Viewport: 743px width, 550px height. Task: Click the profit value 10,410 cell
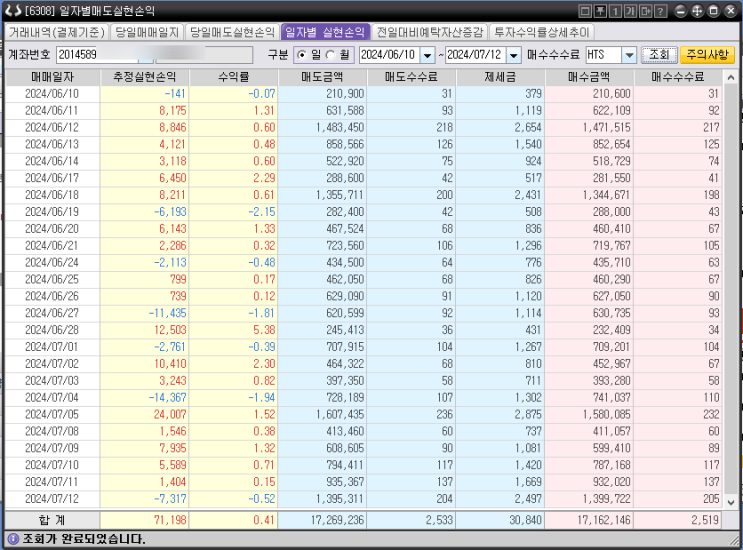click(145, 364)
